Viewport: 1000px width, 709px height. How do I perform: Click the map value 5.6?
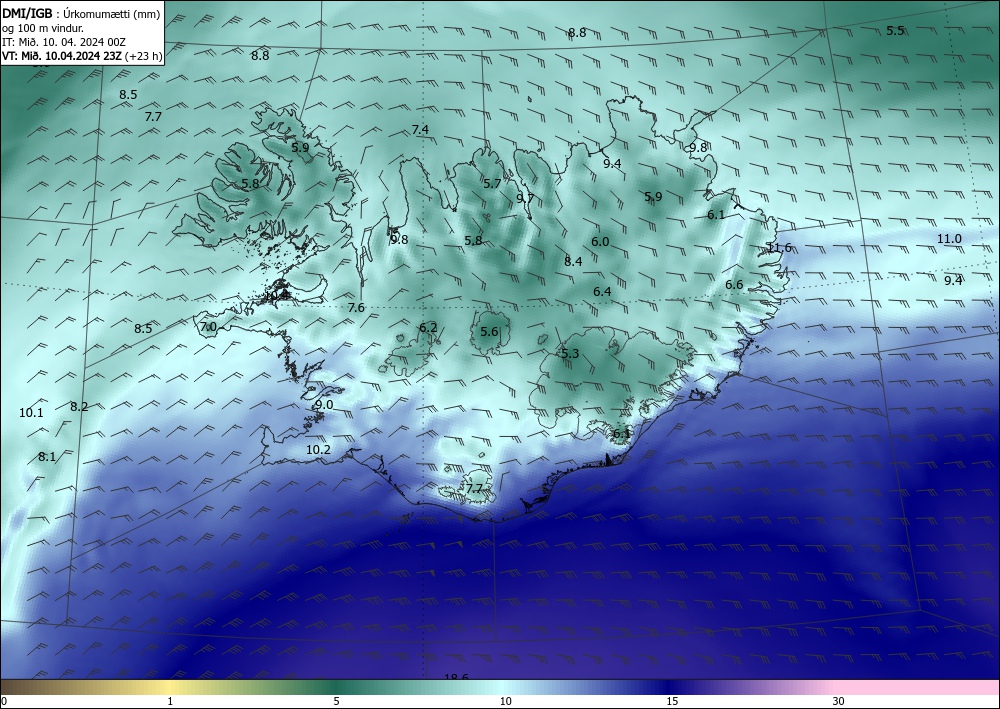pyautogui.click(x=489, y=332)
